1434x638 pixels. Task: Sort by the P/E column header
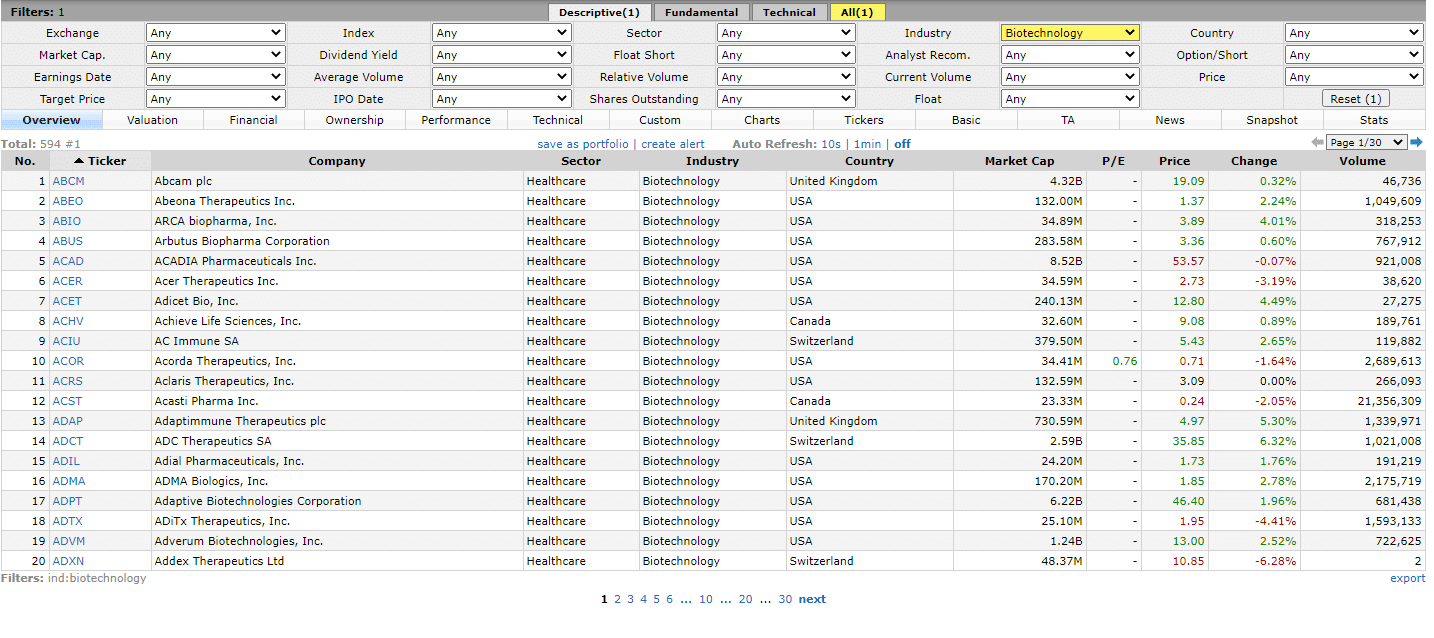click(x=1113, y=161)
